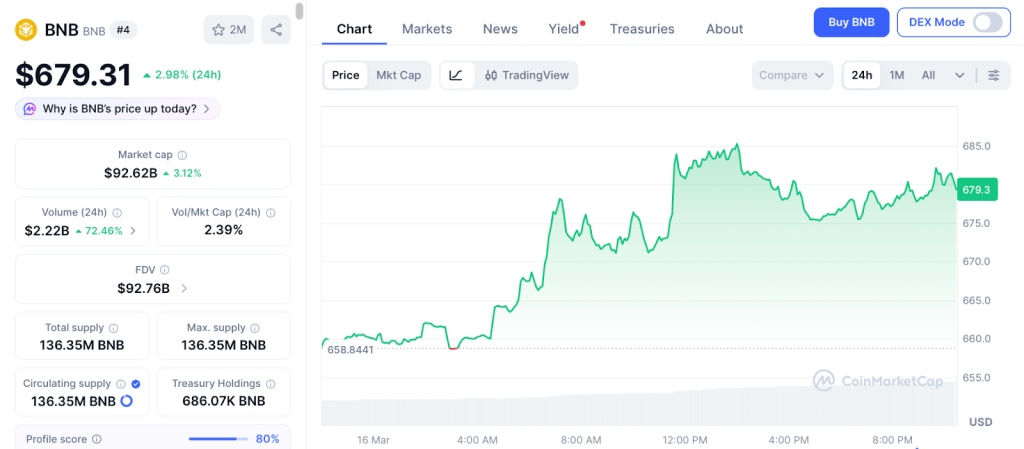Switch to the Markets tab

tap(427, 29)
